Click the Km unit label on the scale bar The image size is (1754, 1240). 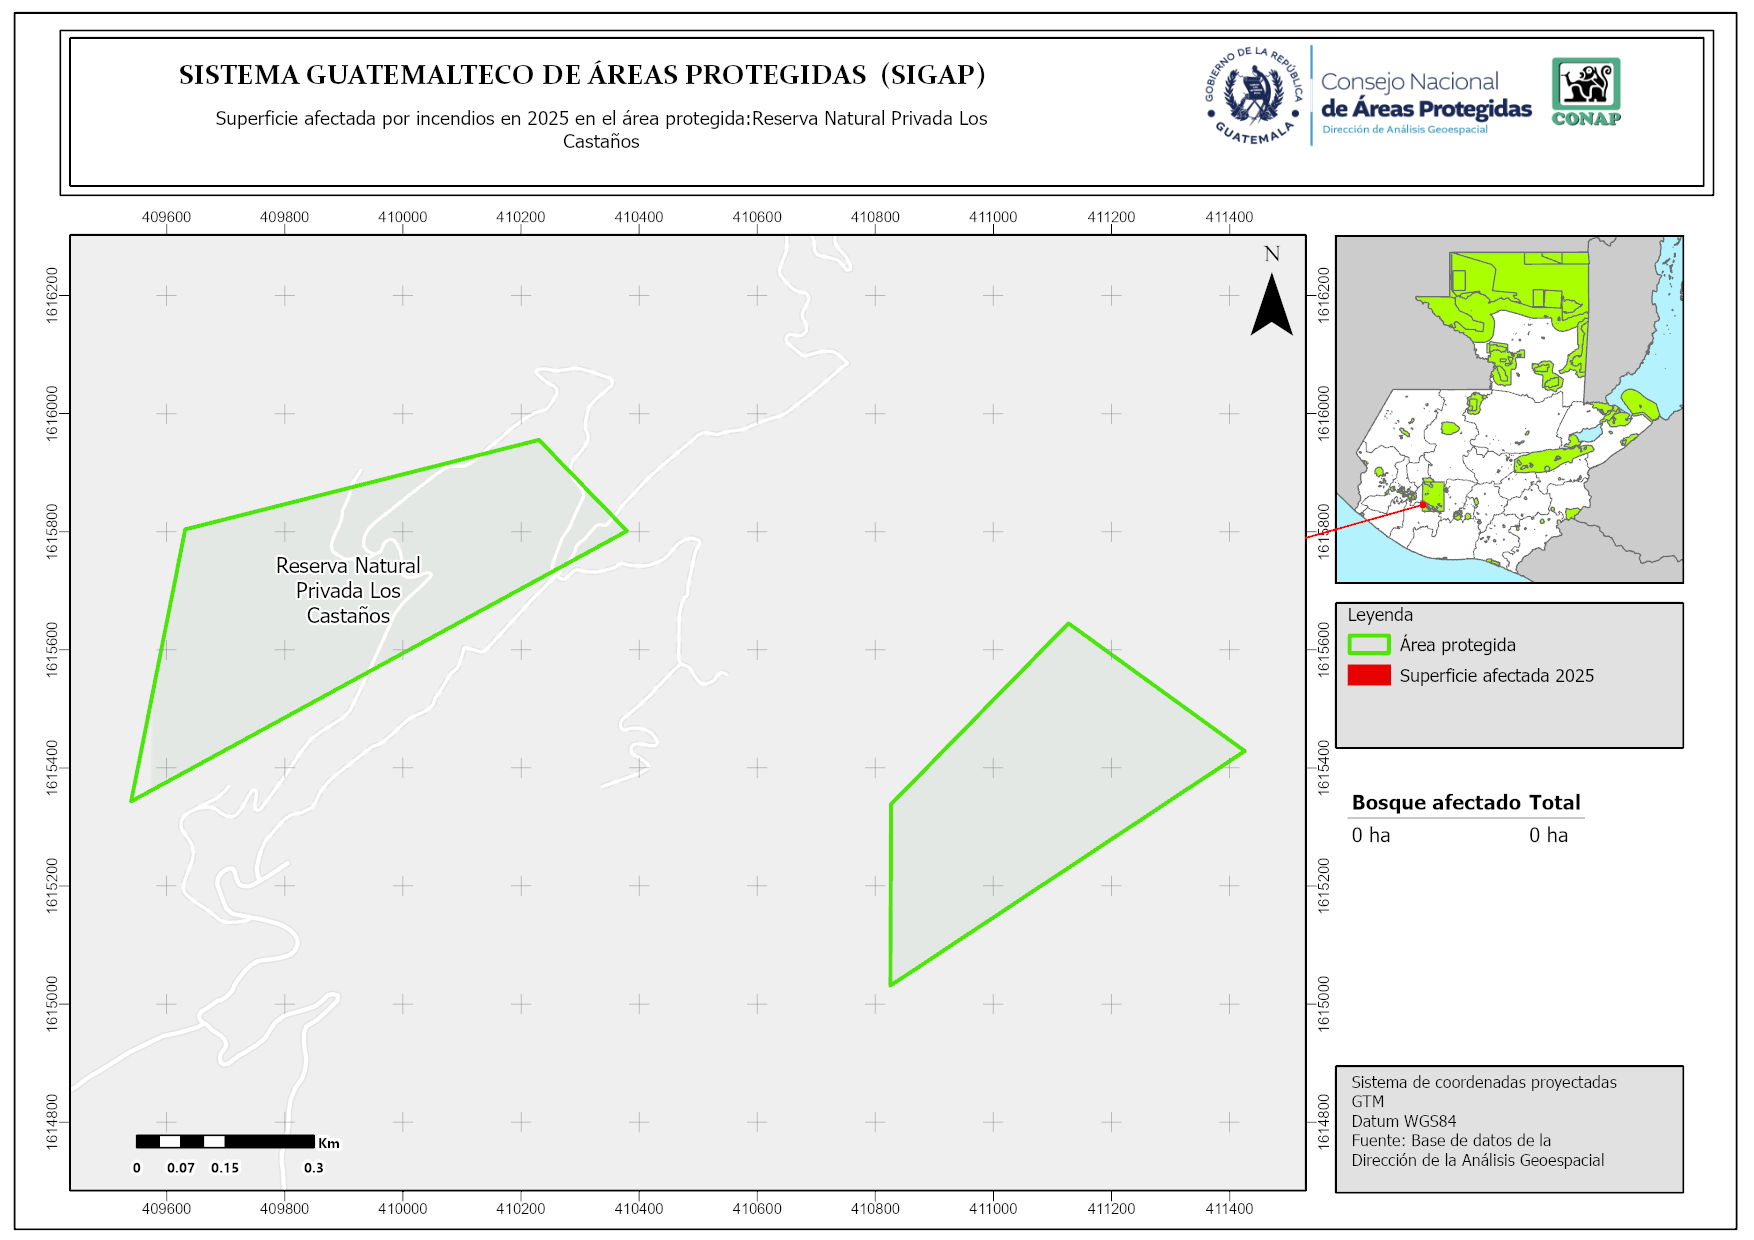(x=329, y=1143)
